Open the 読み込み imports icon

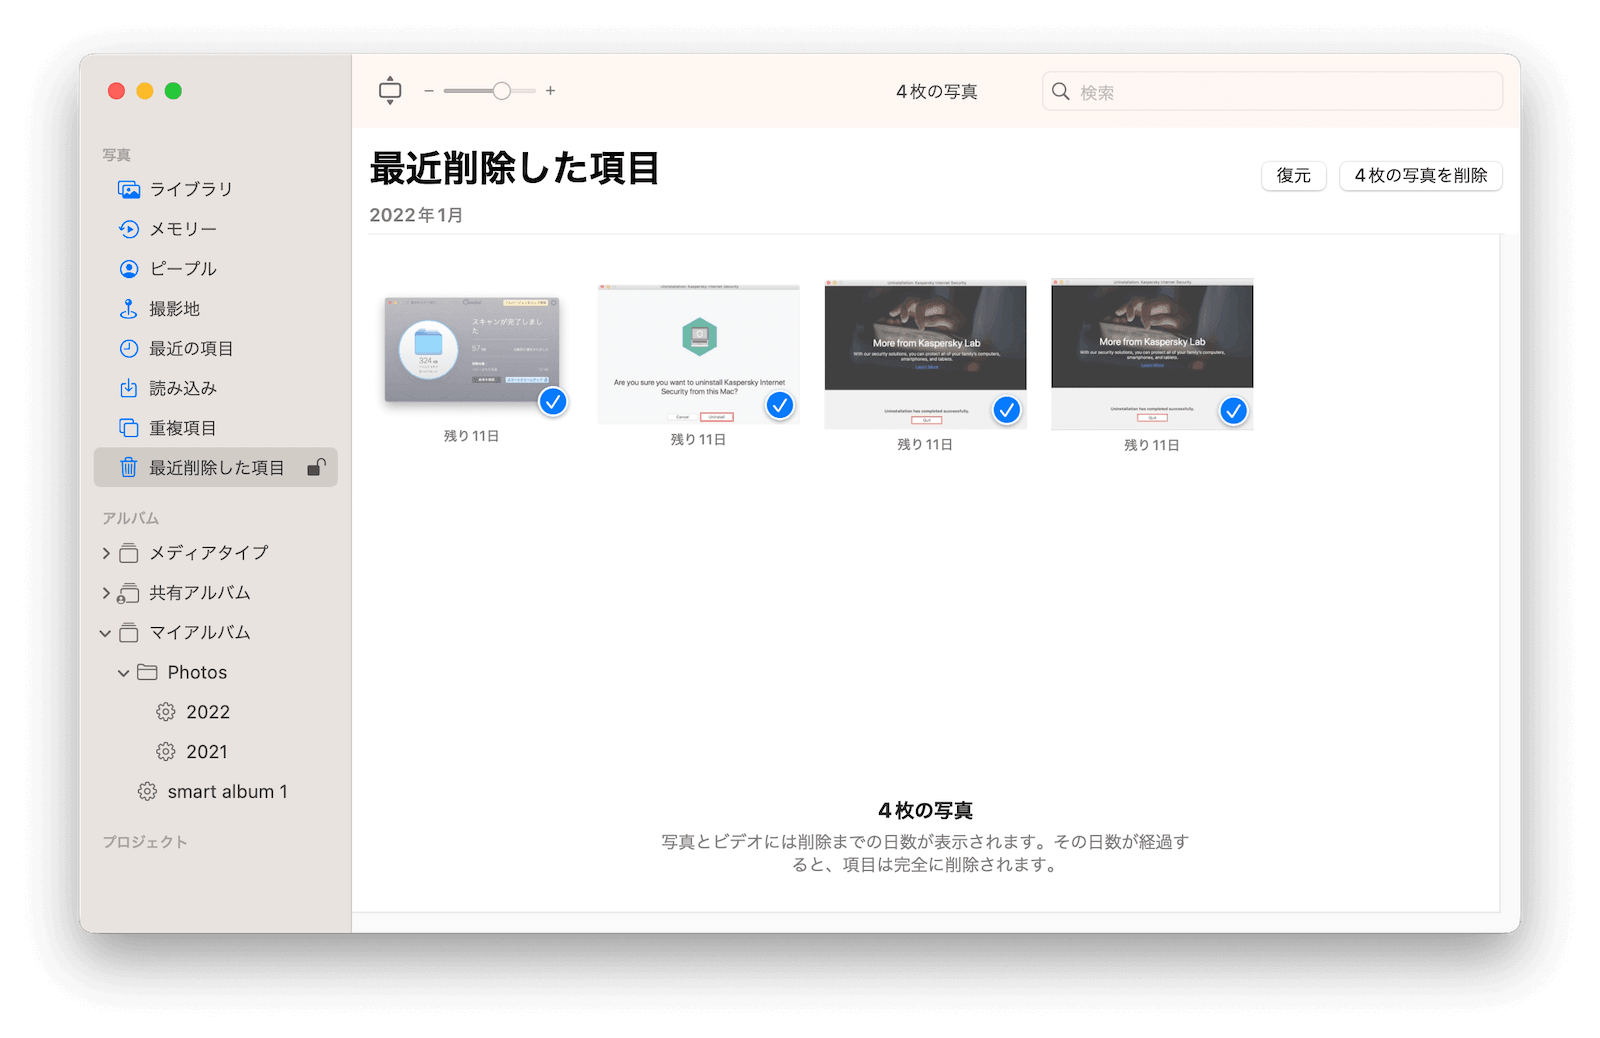[129, 388]
